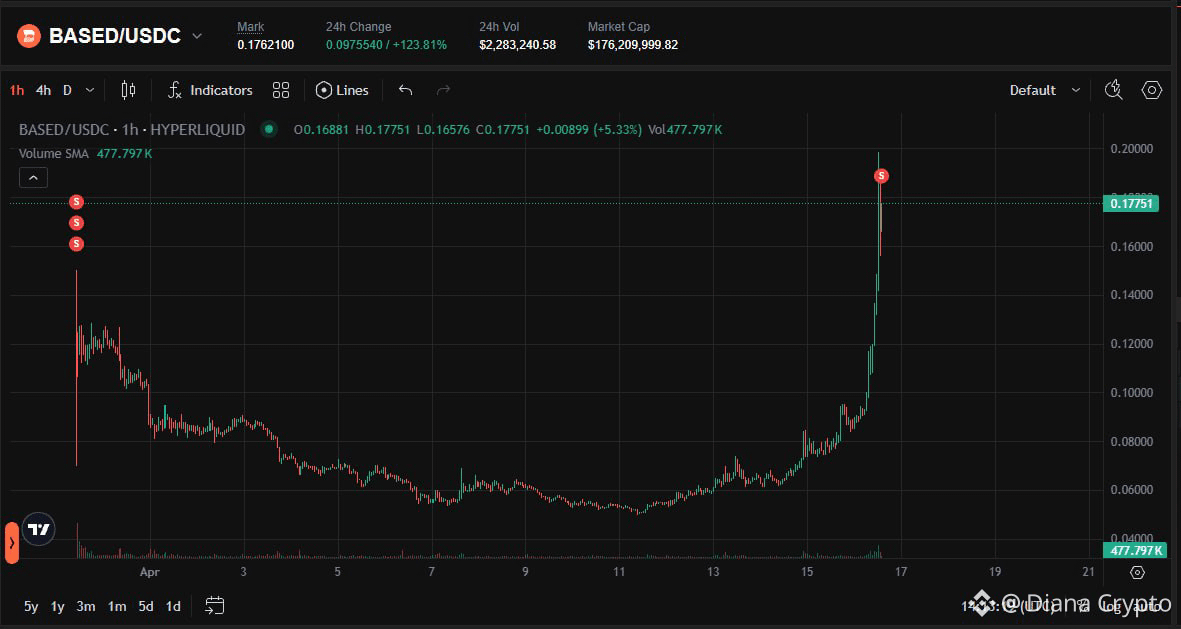The width and height of the screenshot is (1181, 629).
Task: Select the 1h timeframe
Action: [17, 90]
